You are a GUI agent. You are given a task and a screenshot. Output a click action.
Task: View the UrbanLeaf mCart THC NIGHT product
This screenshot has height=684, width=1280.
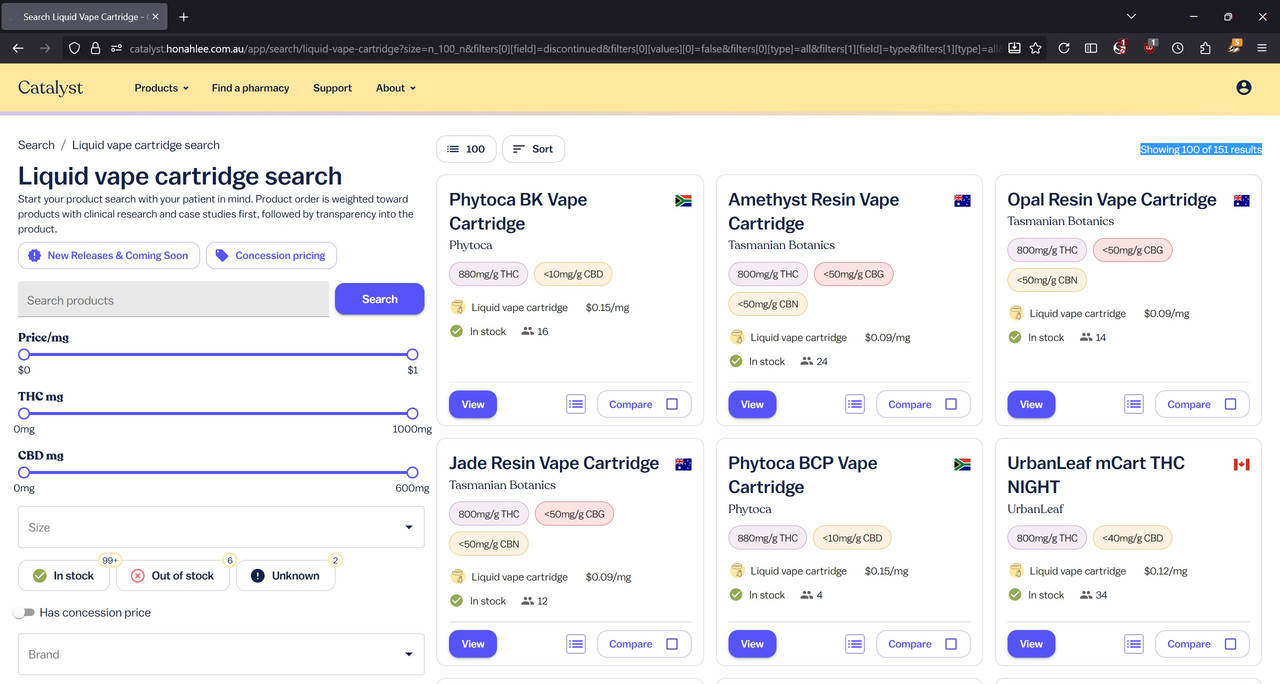pyautogui.click(x=1031, y=644)
